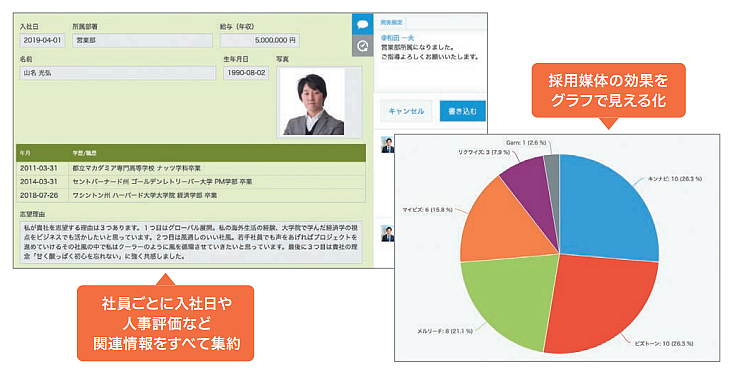The image size is (732, 376).
Task: Click the chart label マイビズ: 6 (15.8 %)
Action: tap(427, 210)
